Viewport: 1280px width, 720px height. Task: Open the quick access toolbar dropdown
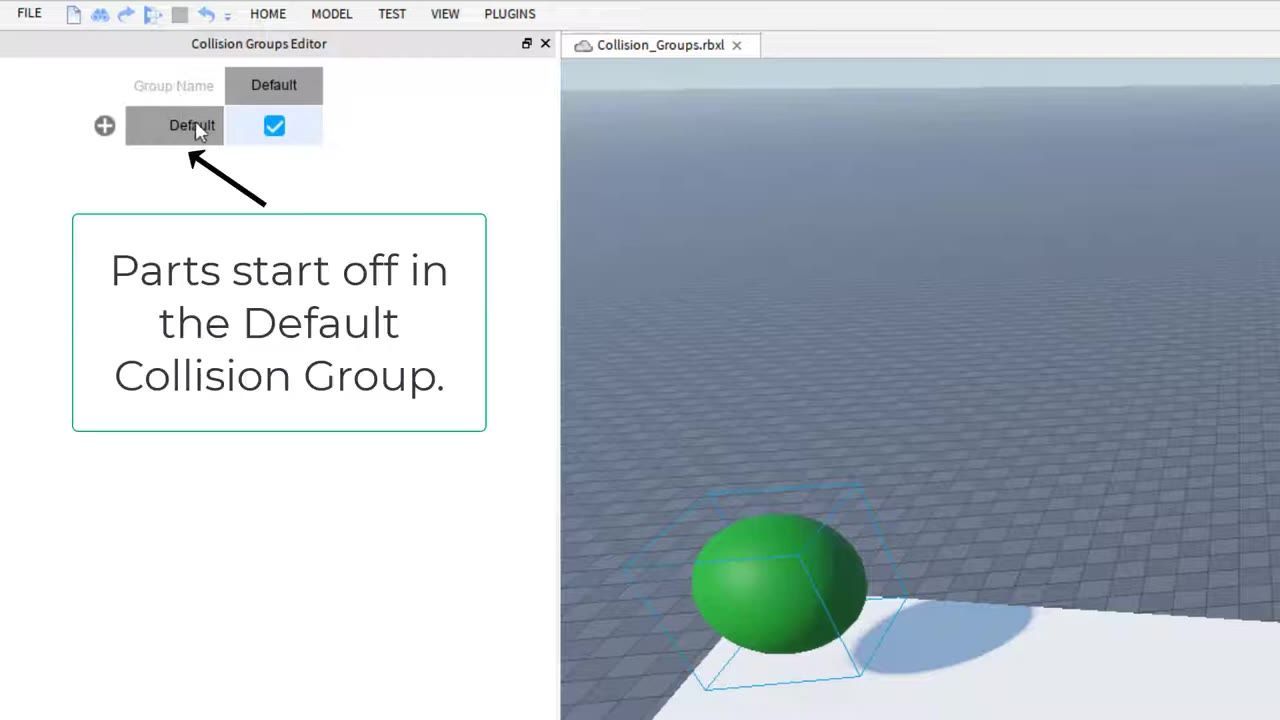pos(227,16)
